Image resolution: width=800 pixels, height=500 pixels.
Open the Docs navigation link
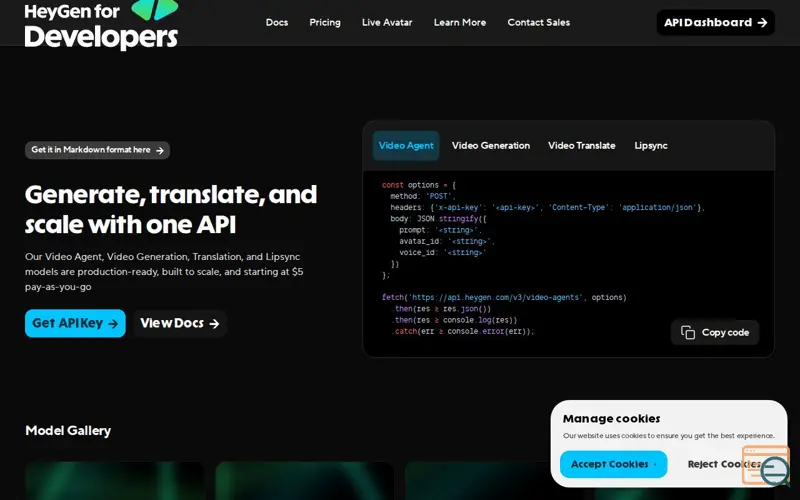[x=277, y=22]
